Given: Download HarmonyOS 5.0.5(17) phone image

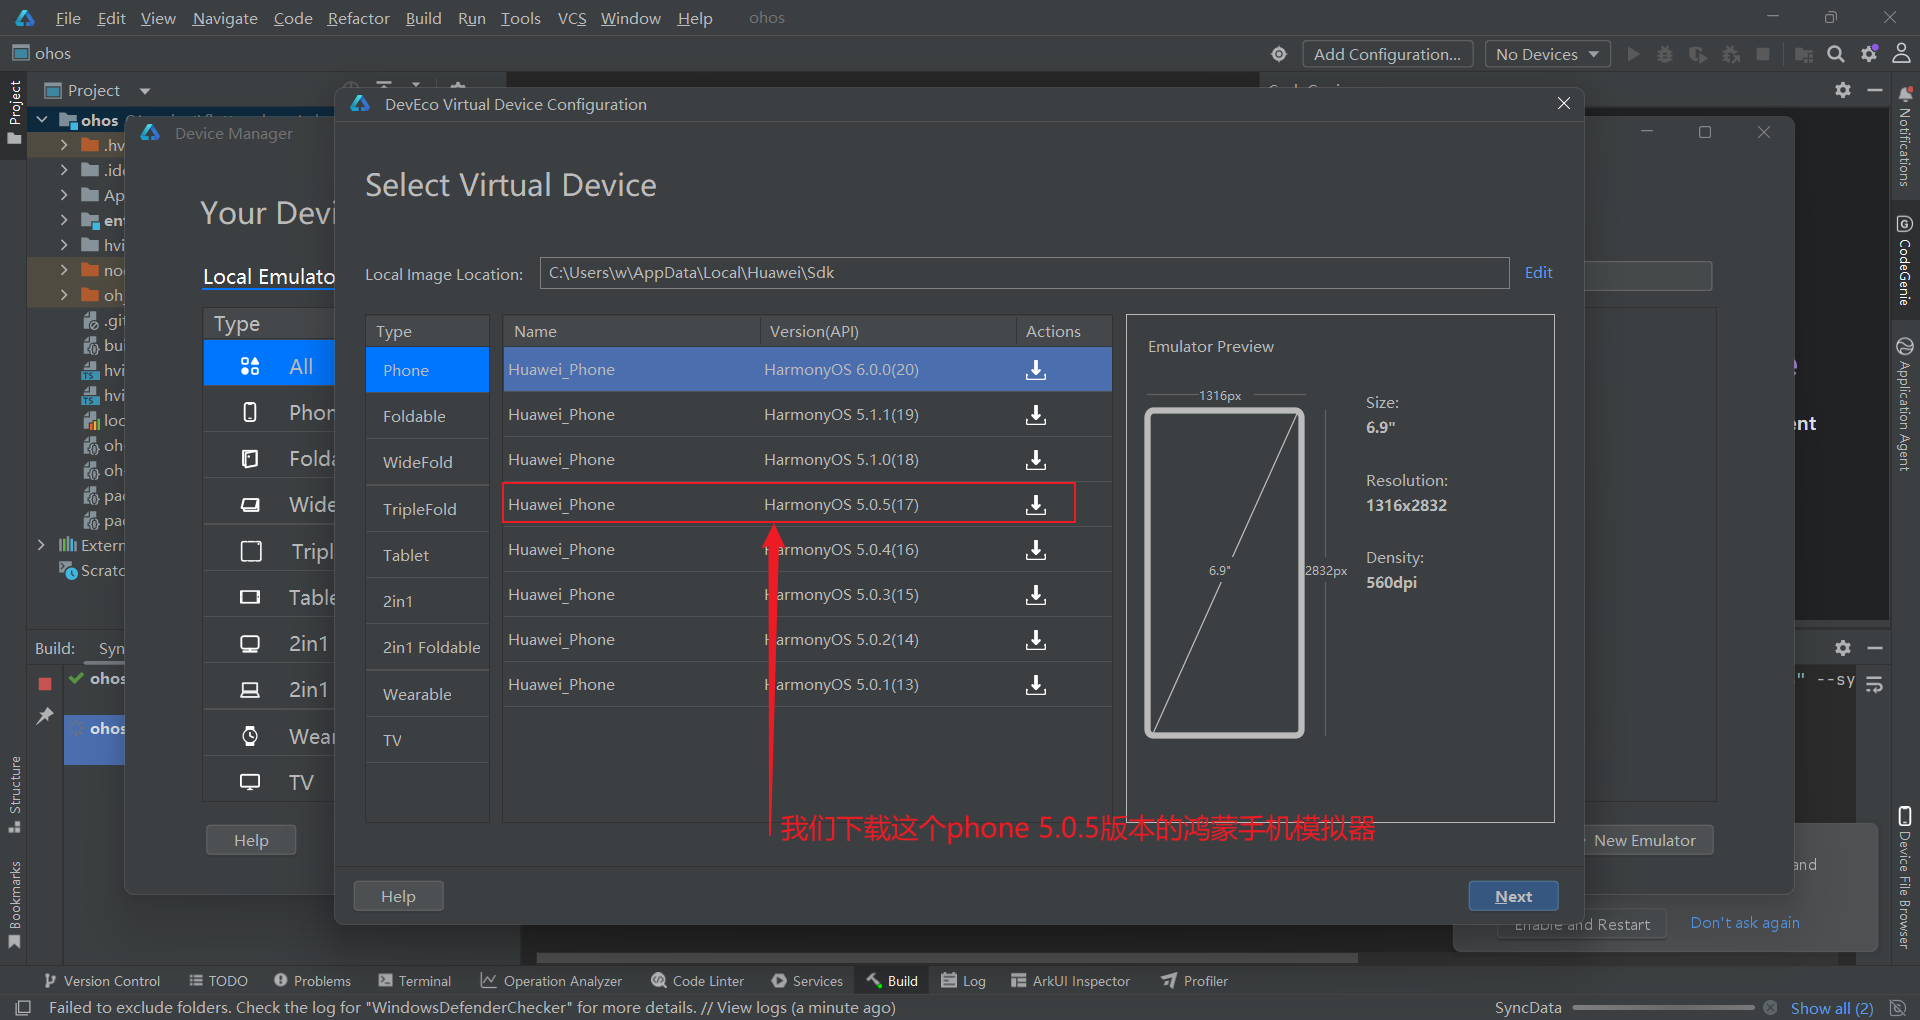Looking at the screenshot, I should pyautogui.click(x=1036, y=505).
